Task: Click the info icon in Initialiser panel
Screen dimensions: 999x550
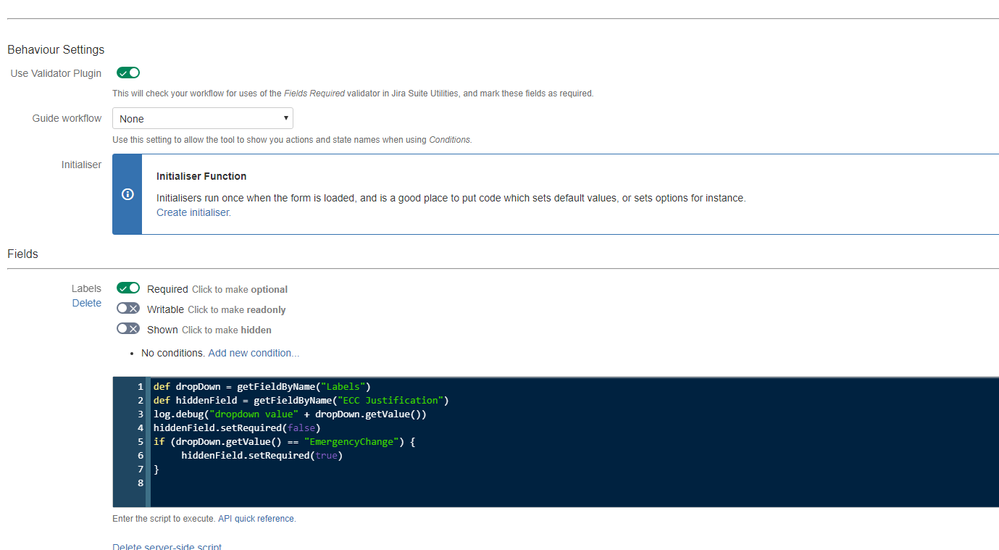Action: click(127, 194)
